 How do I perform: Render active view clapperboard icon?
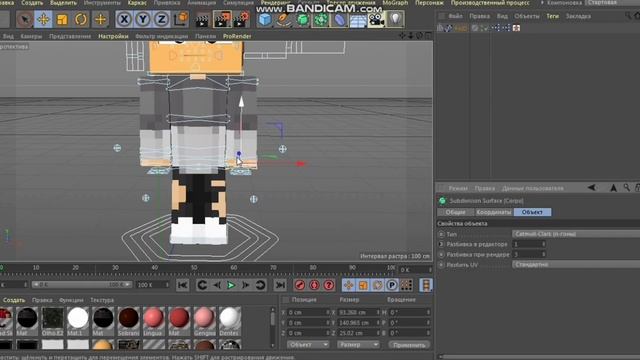pyautogui.click(x=202, y=19)
